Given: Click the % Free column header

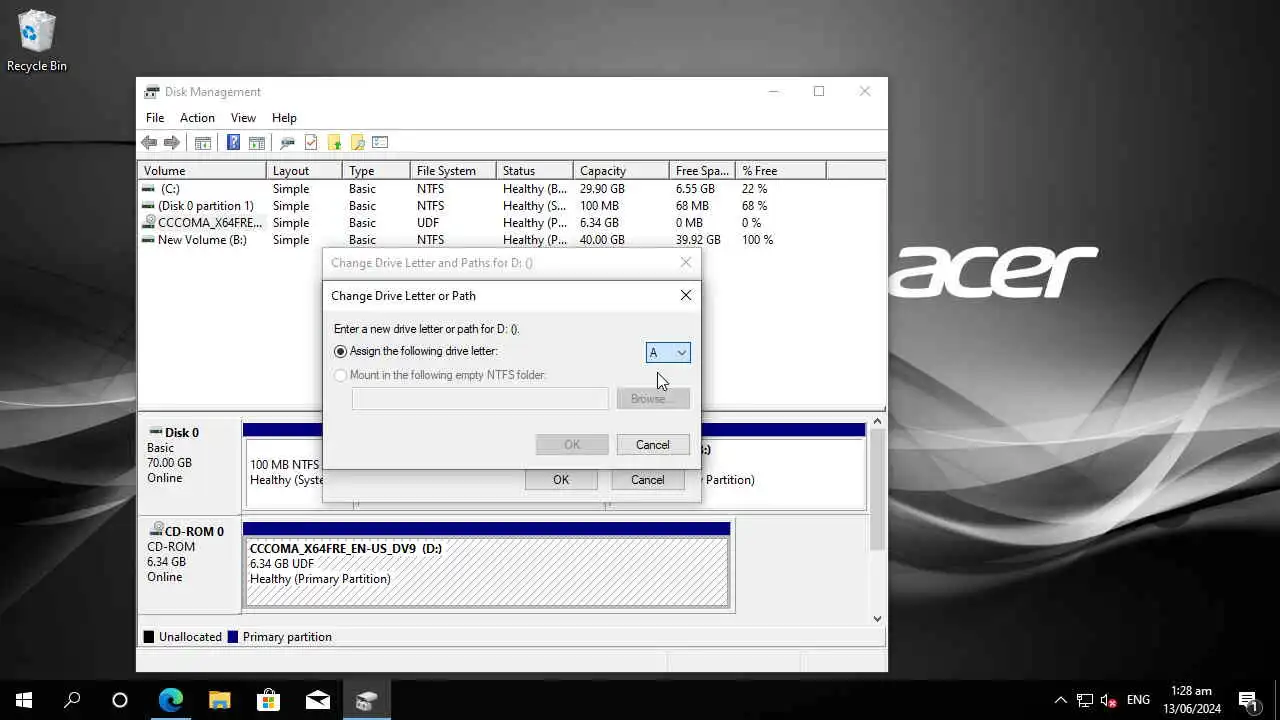Looking at the screenshot, I should pos(781,171).
